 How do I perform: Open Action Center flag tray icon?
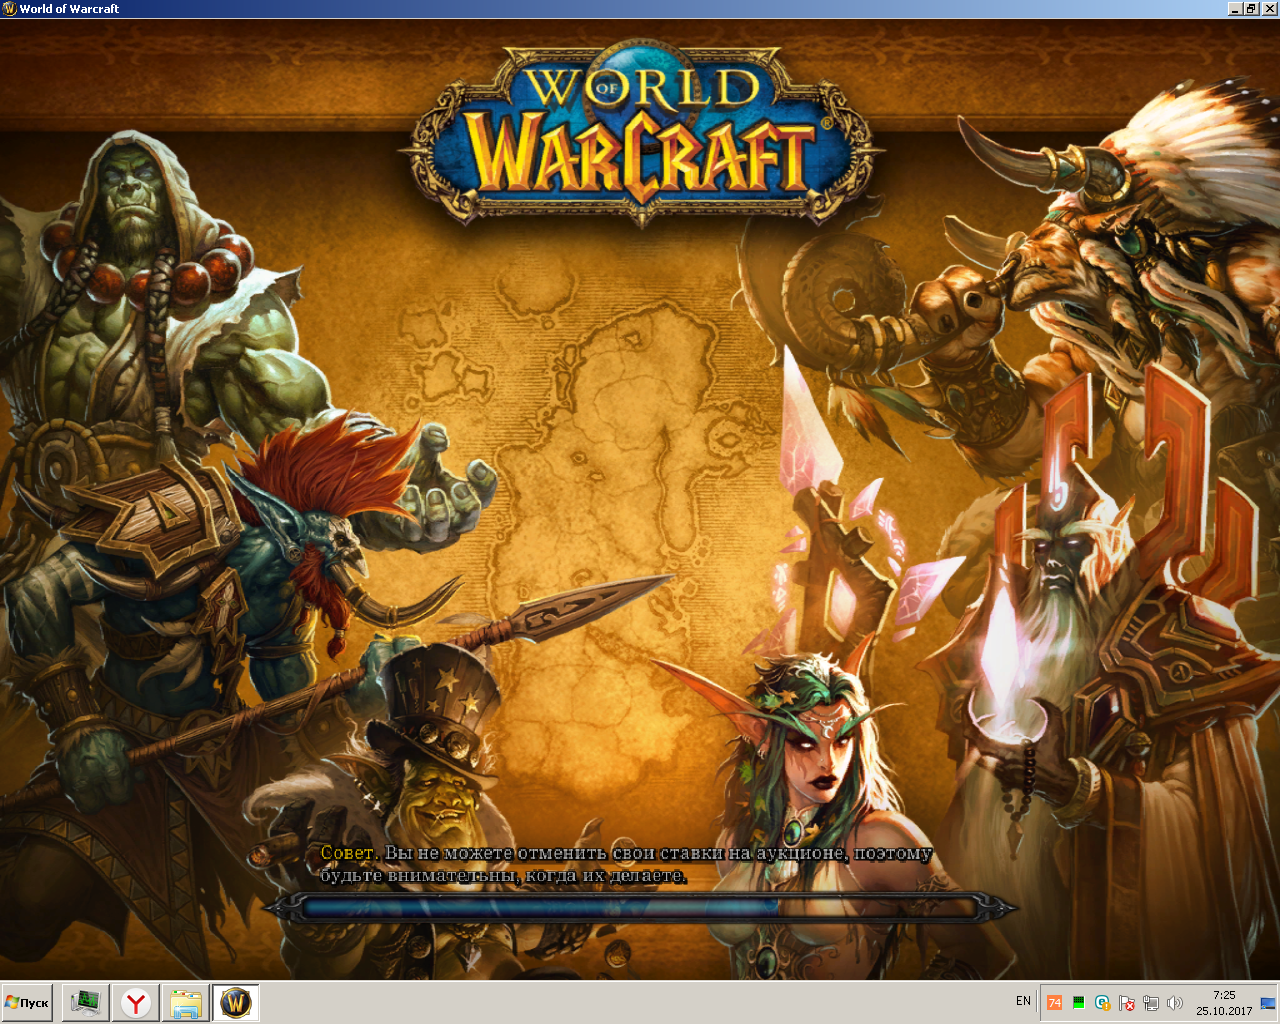[1126, 1002]
